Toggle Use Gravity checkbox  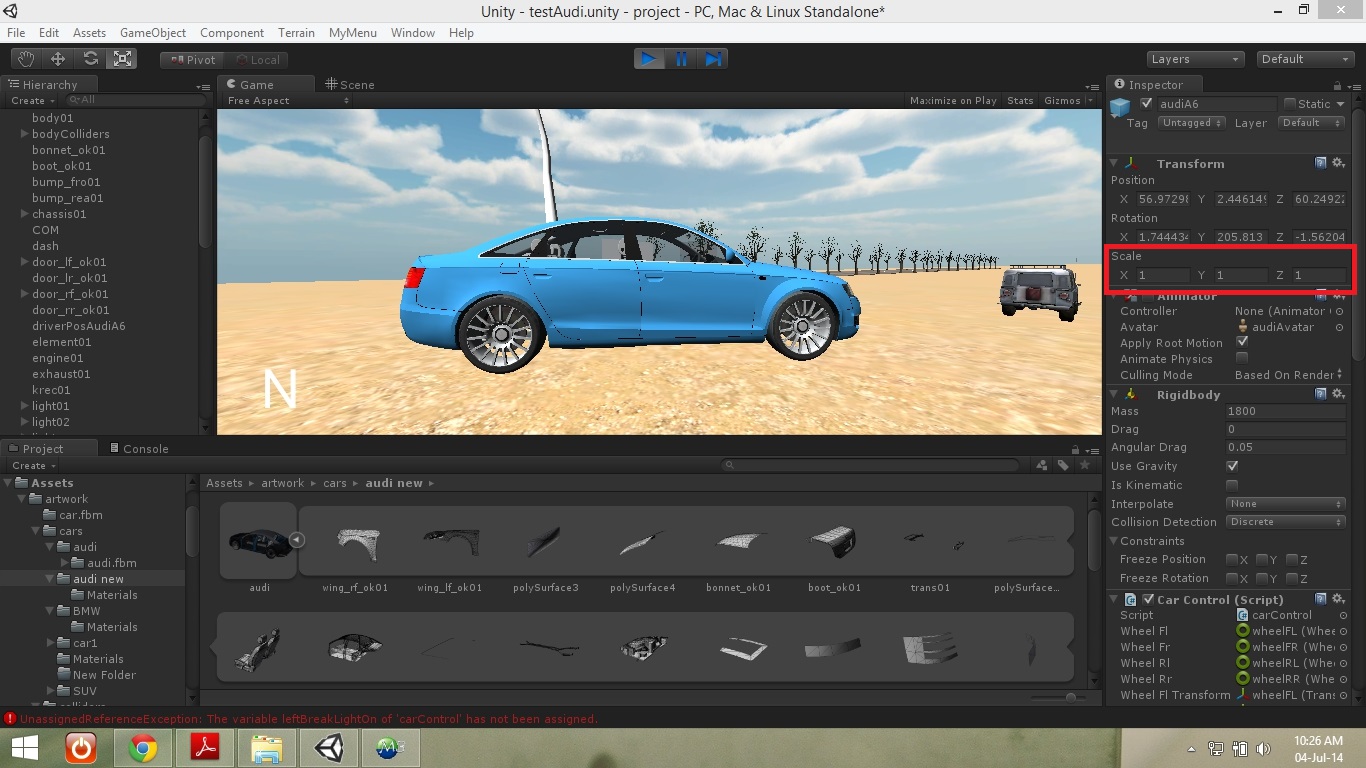(1232, 466)
